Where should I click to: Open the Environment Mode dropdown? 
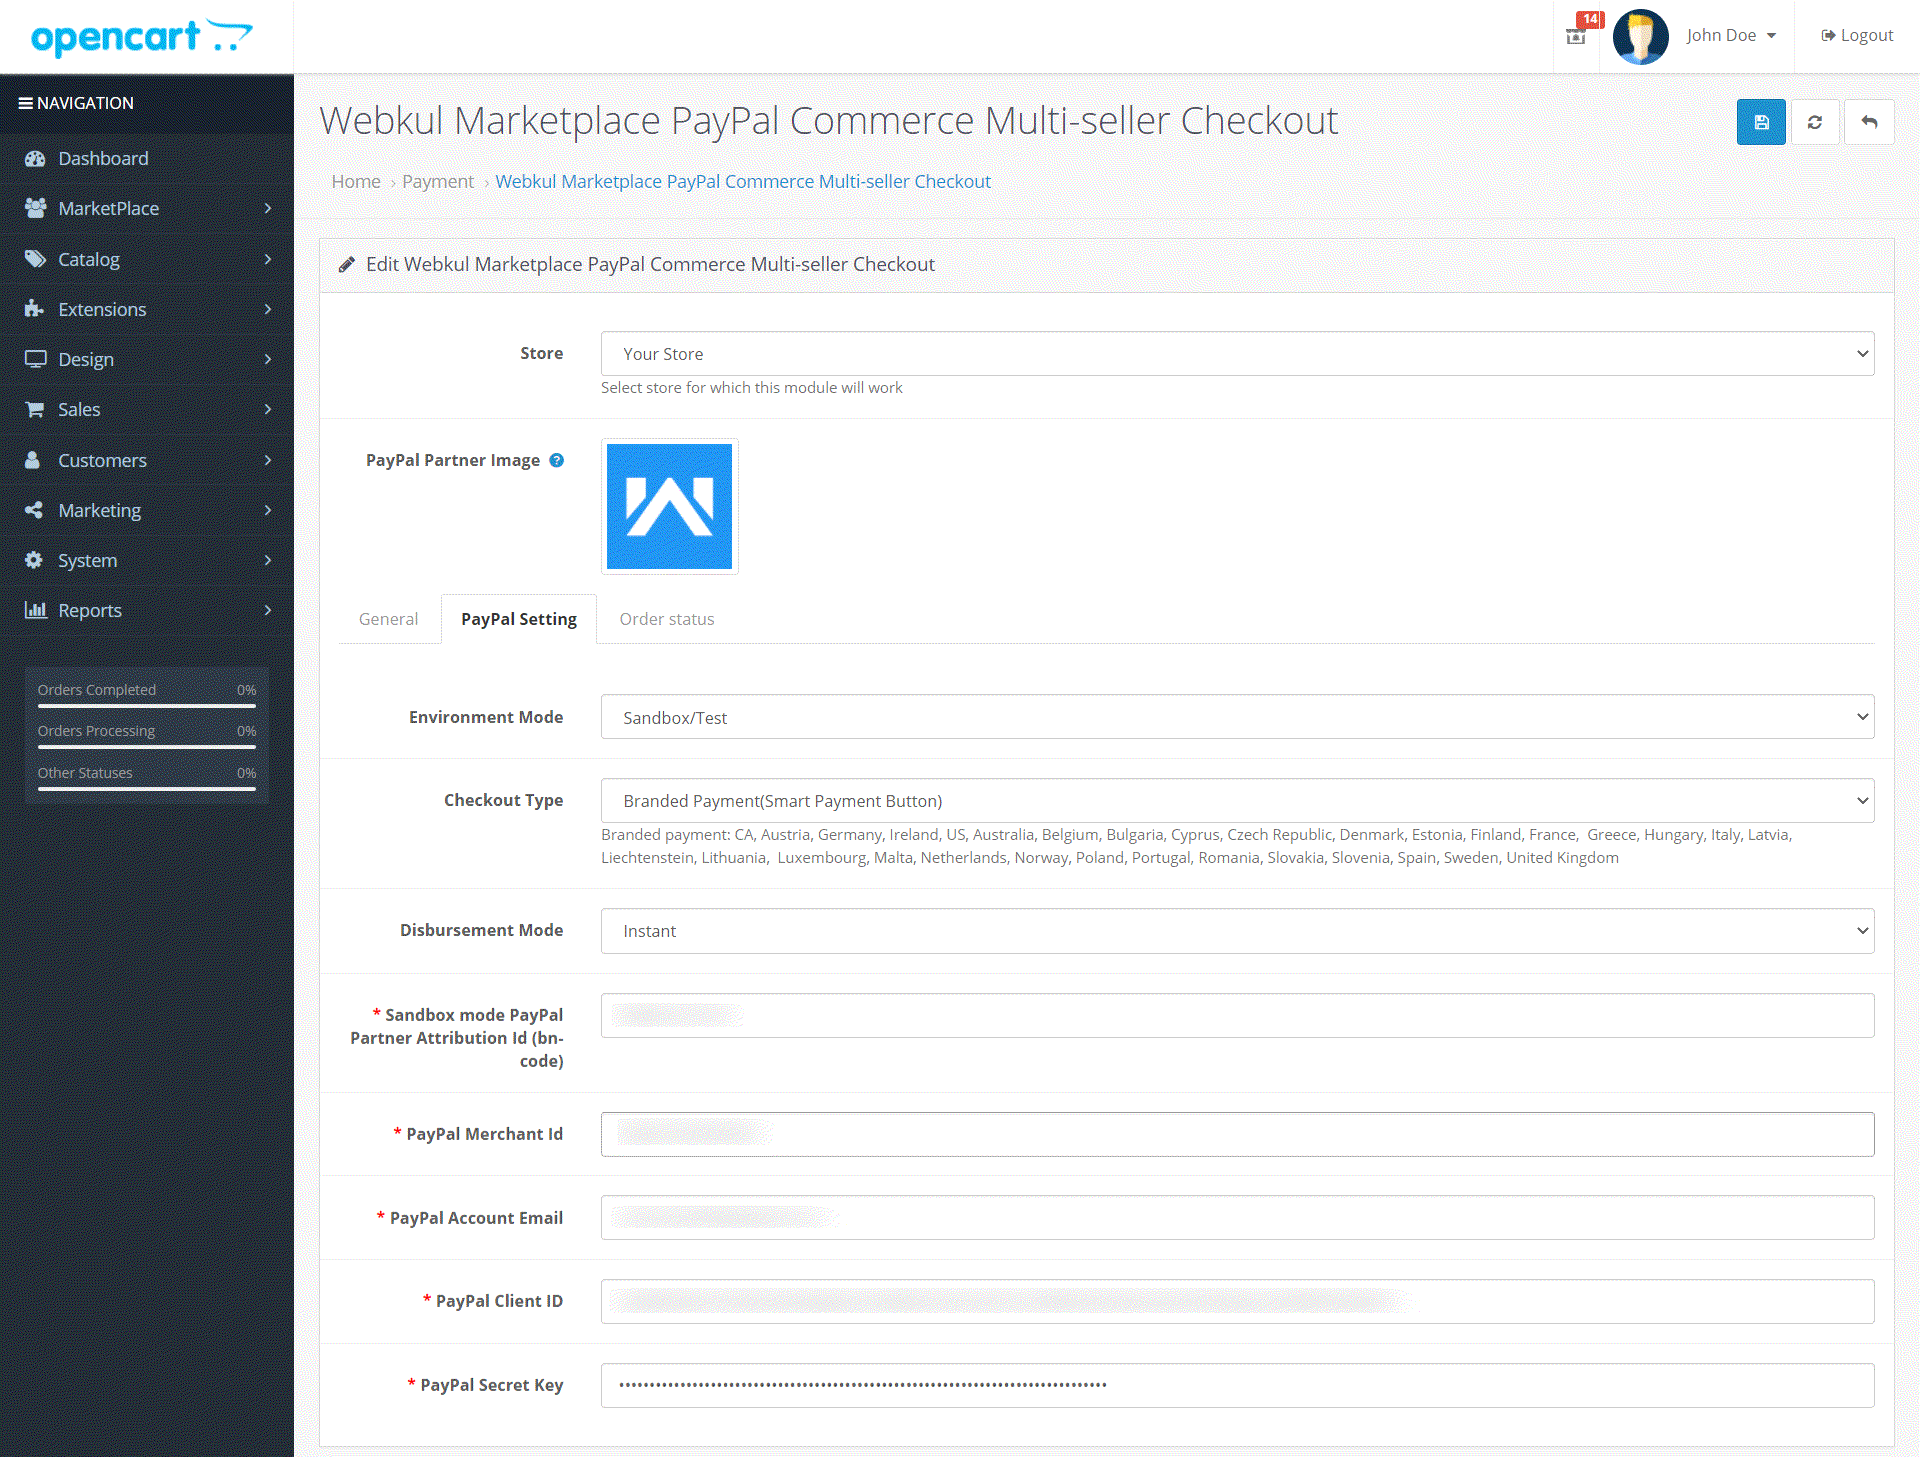[1237, 717]
